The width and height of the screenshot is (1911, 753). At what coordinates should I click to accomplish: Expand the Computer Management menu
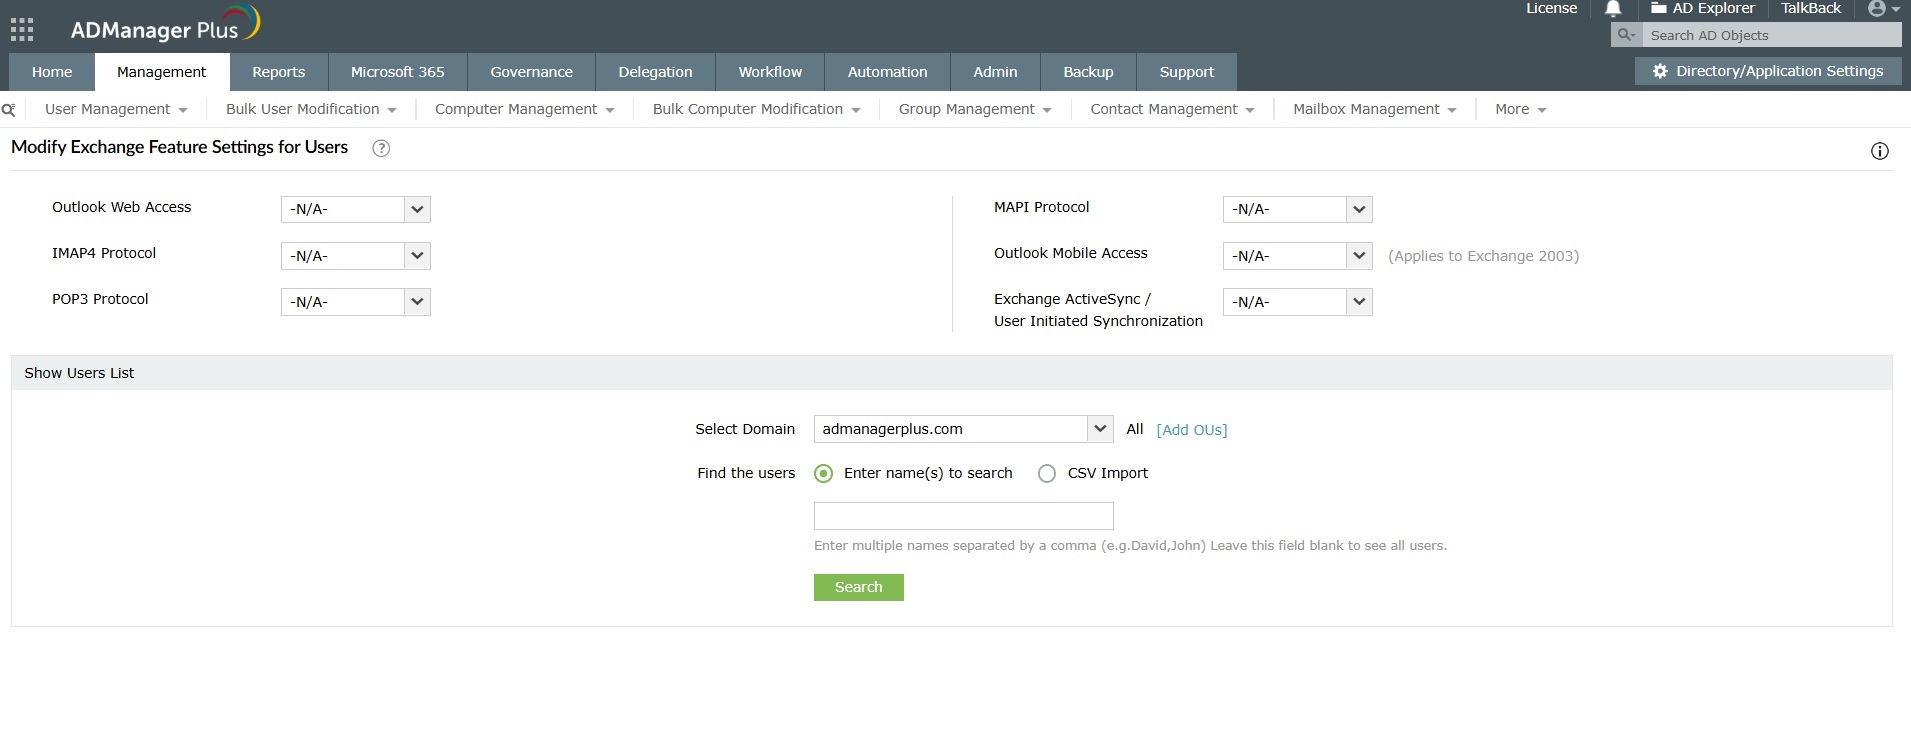click(x=524, y=110)
